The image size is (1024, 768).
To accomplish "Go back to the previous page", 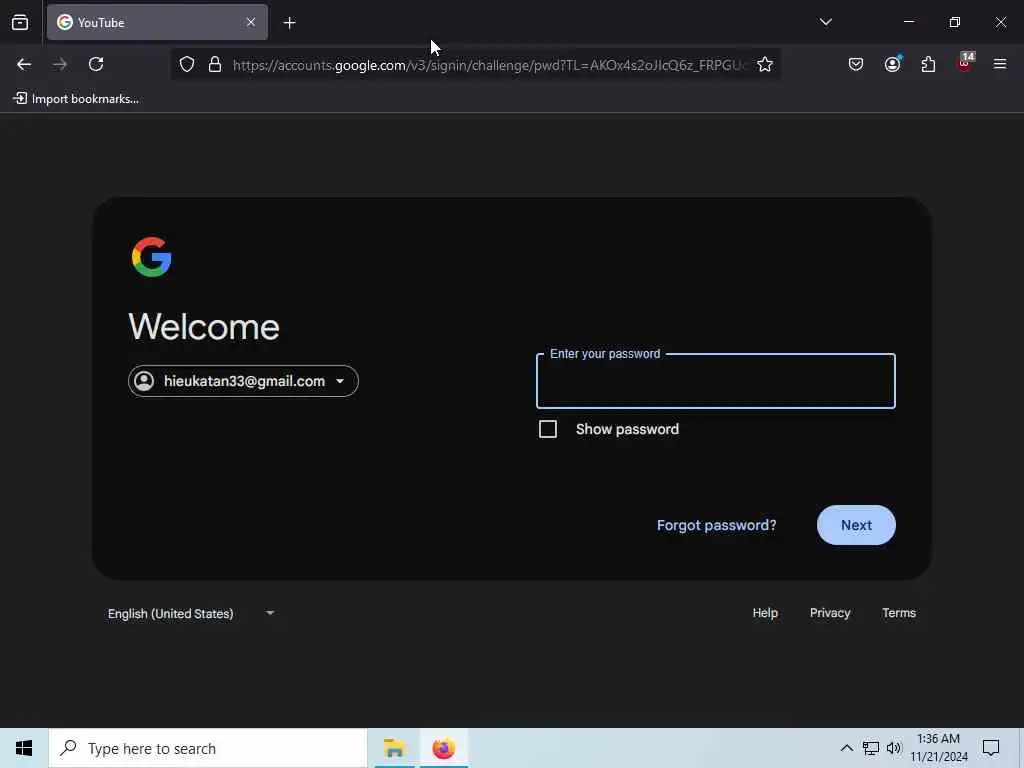I will 24,64.
